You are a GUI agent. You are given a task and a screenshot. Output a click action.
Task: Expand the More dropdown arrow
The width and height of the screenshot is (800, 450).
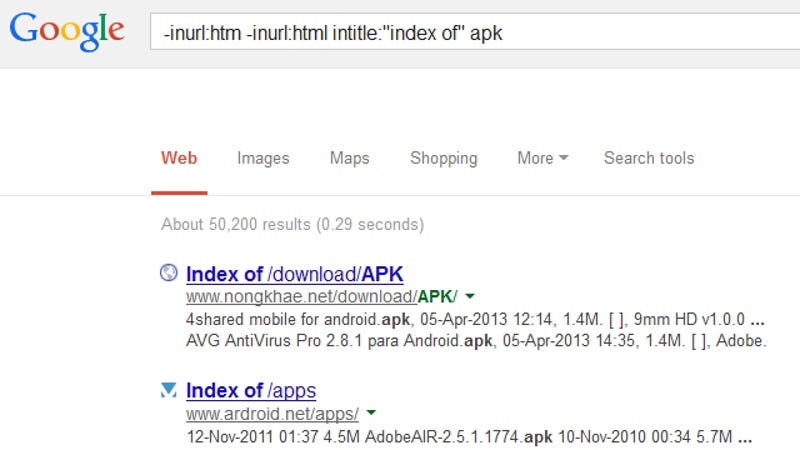tap(563, 158)
